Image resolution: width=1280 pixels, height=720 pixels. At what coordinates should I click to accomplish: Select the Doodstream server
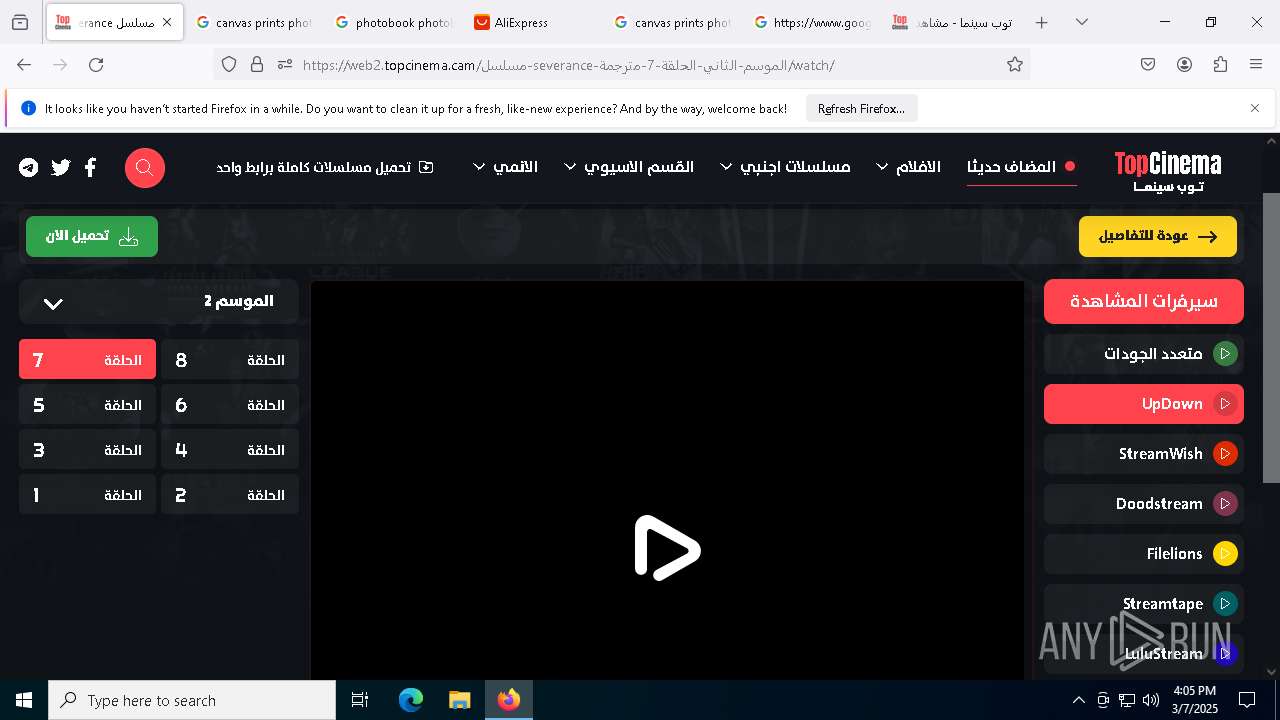point(1144,504)
